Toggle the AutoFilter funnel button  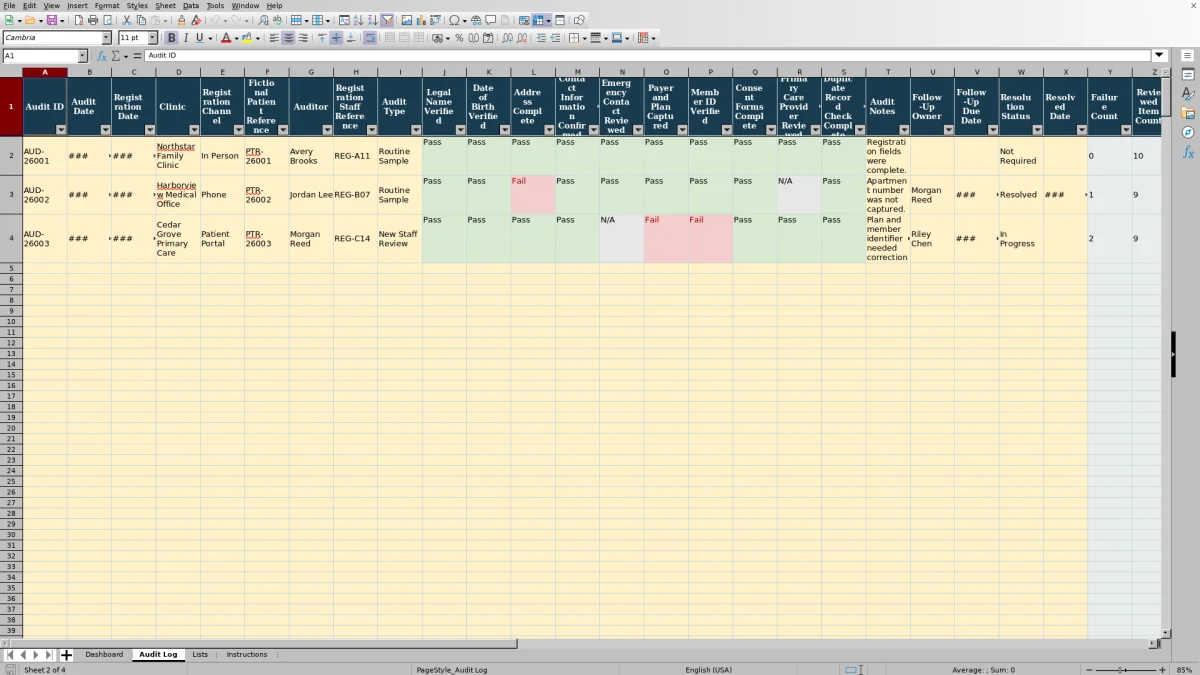click(386, 20)
